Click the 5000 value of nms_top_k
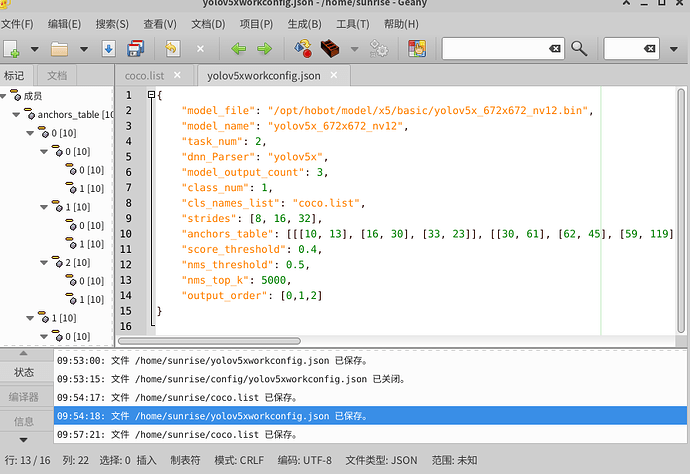 pos(273,280)
